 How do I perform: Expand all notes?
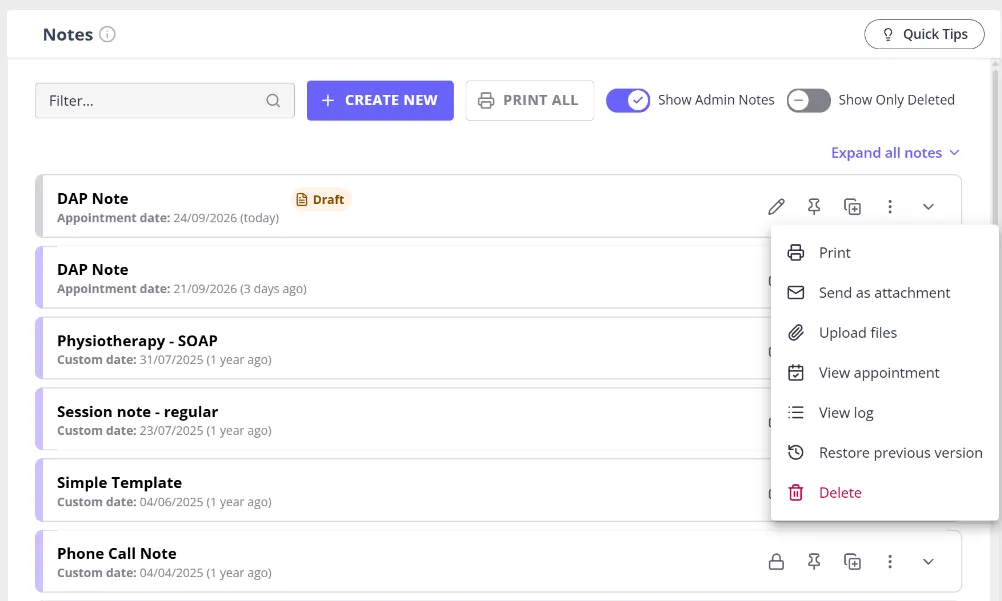(895, 153)
